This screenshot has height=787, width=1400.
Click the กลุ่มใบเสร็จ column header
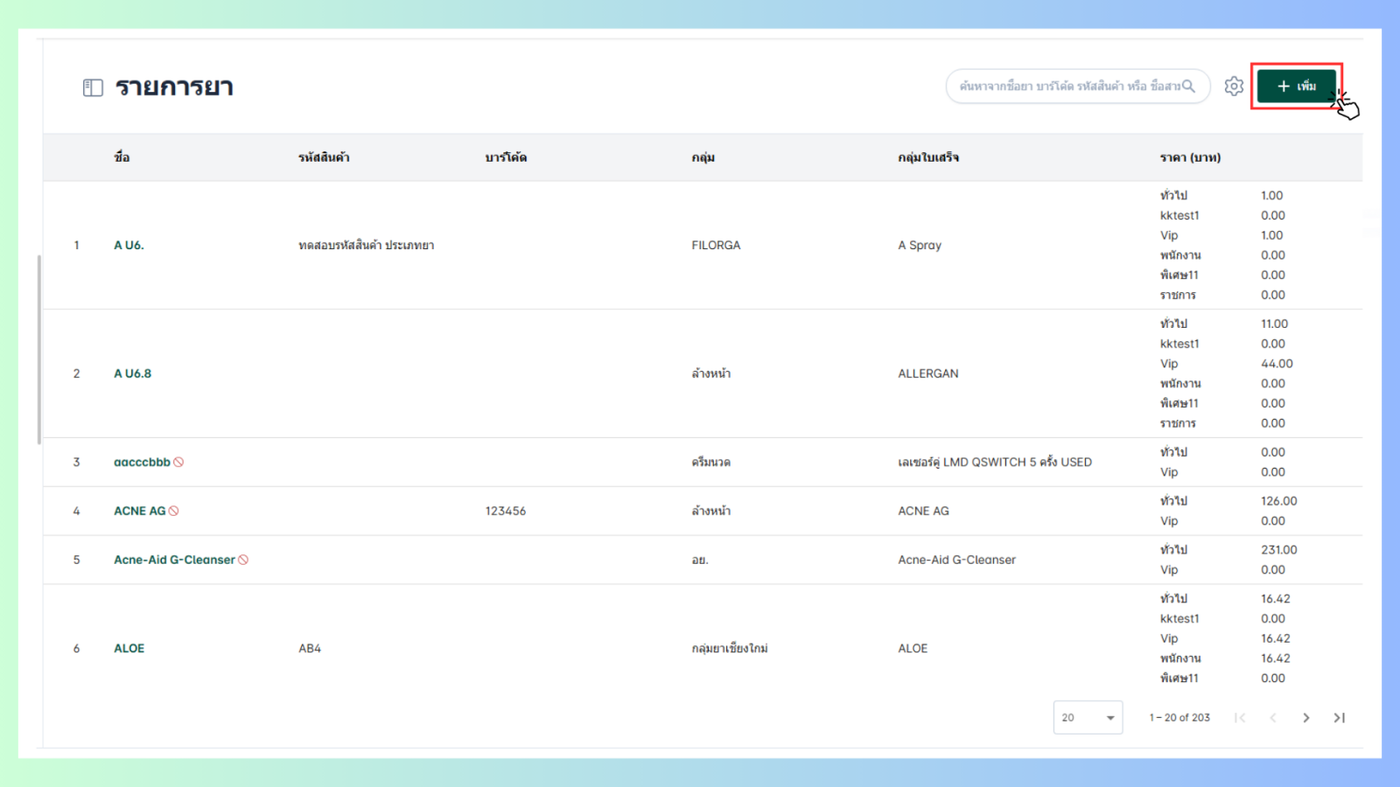[x=929, y=158]
